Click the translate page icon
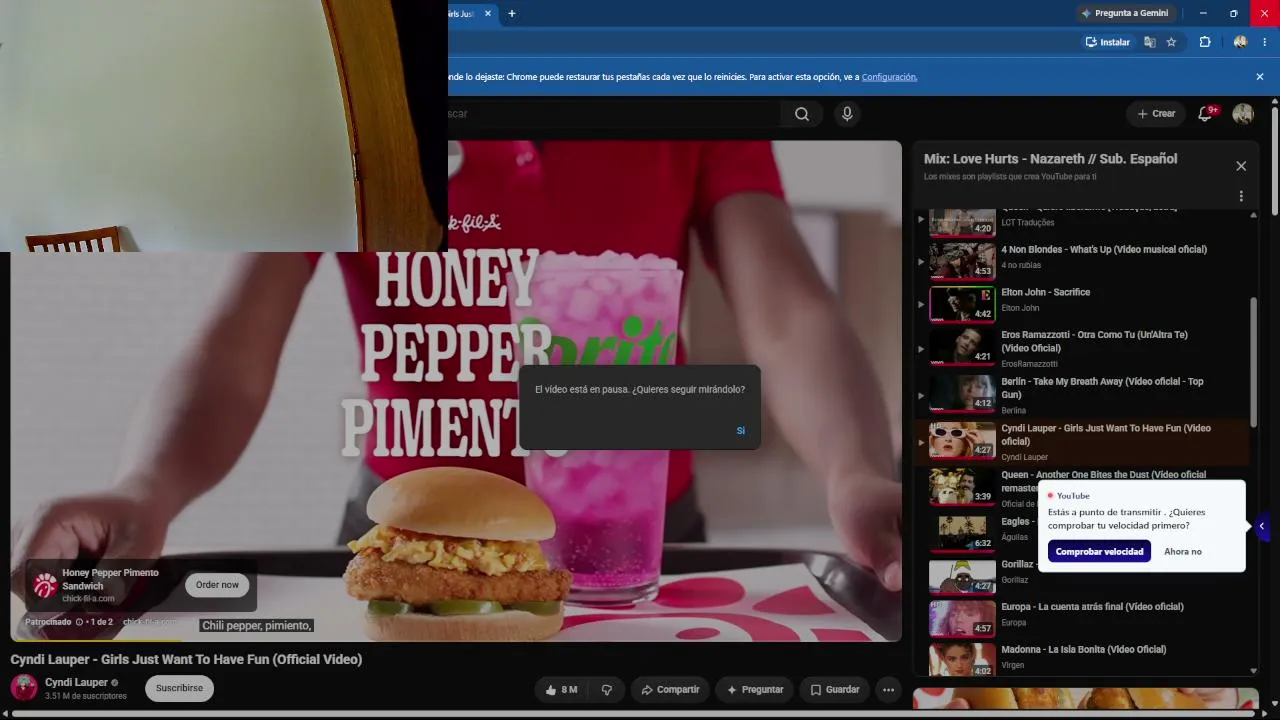1280x720 pixels. tap(1150, 42)
